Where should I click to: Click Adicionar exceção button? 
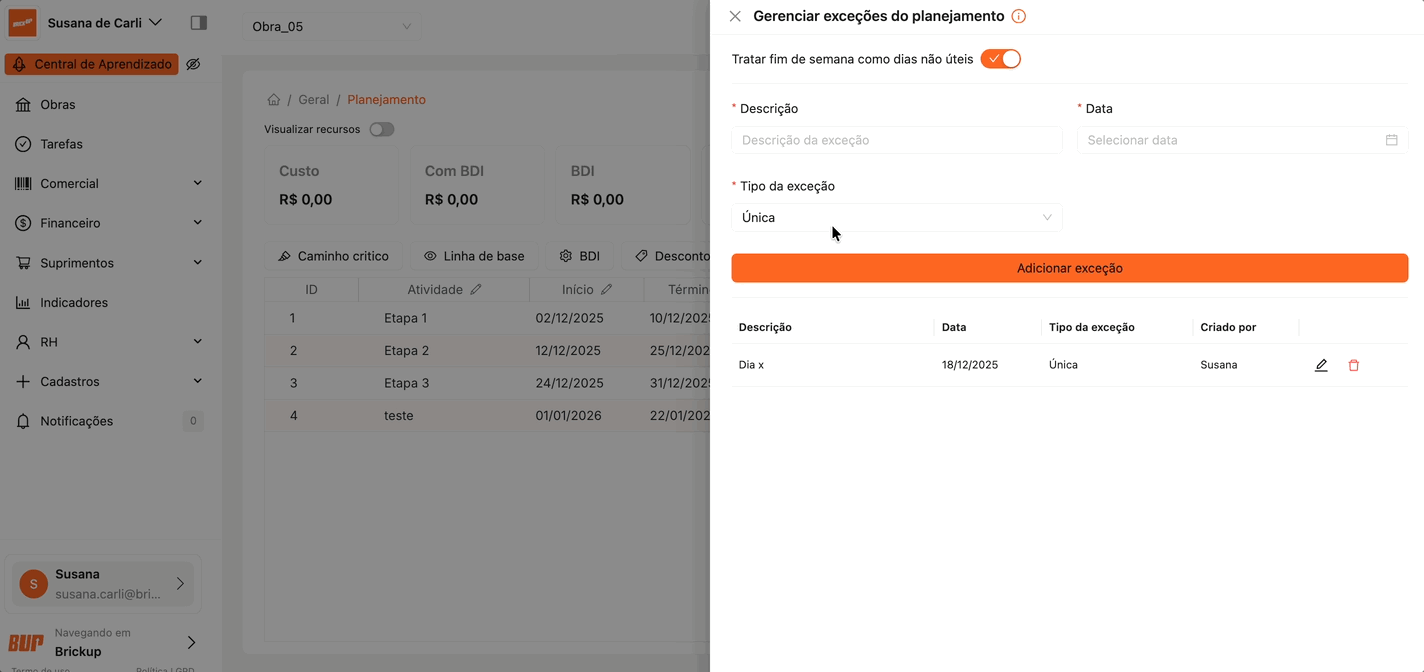click(1069, 268)
